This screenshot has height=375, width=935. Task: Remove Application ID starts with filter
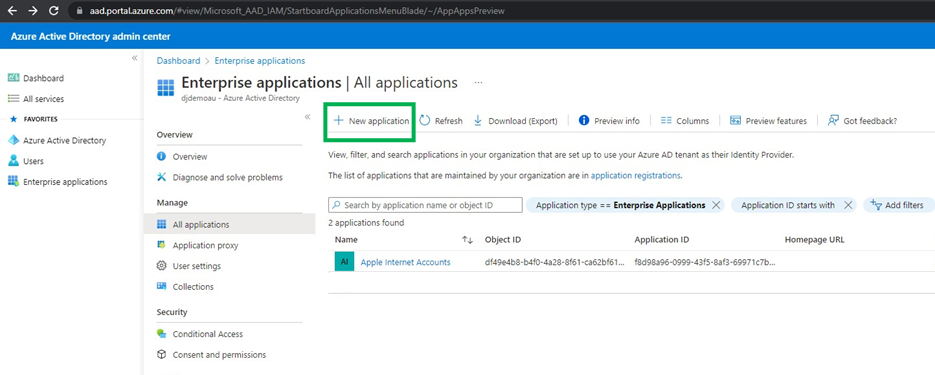coord(848,205)
